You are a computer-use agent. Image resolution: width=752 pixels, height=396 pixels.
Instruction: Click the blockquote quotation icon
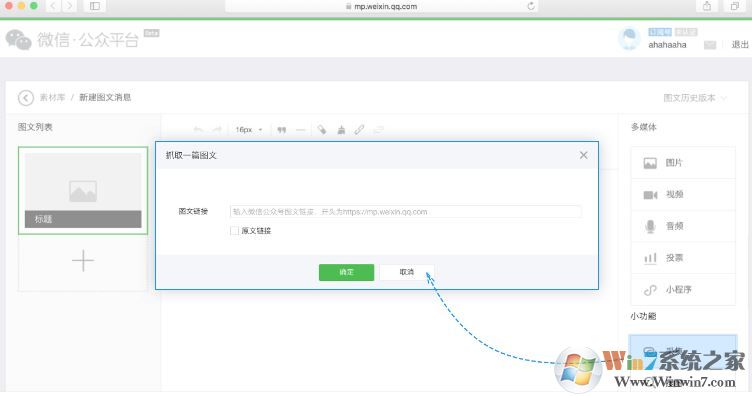282,129
